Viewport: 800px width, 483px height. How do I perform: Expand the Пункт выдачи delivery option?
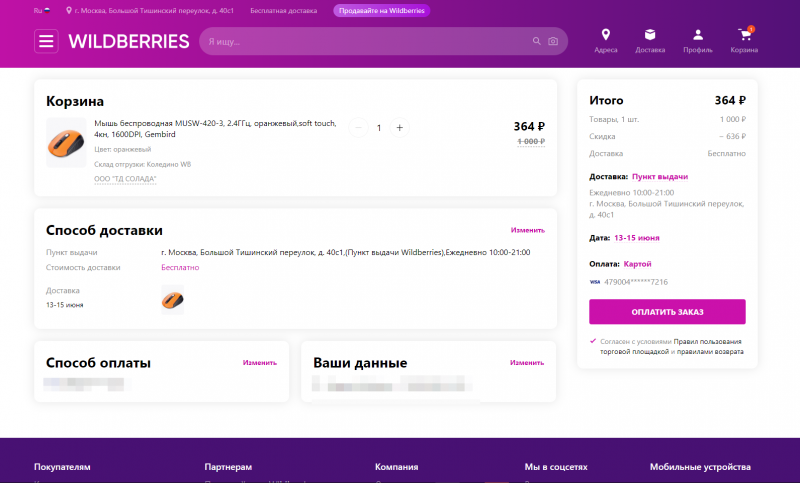(659, 176)
